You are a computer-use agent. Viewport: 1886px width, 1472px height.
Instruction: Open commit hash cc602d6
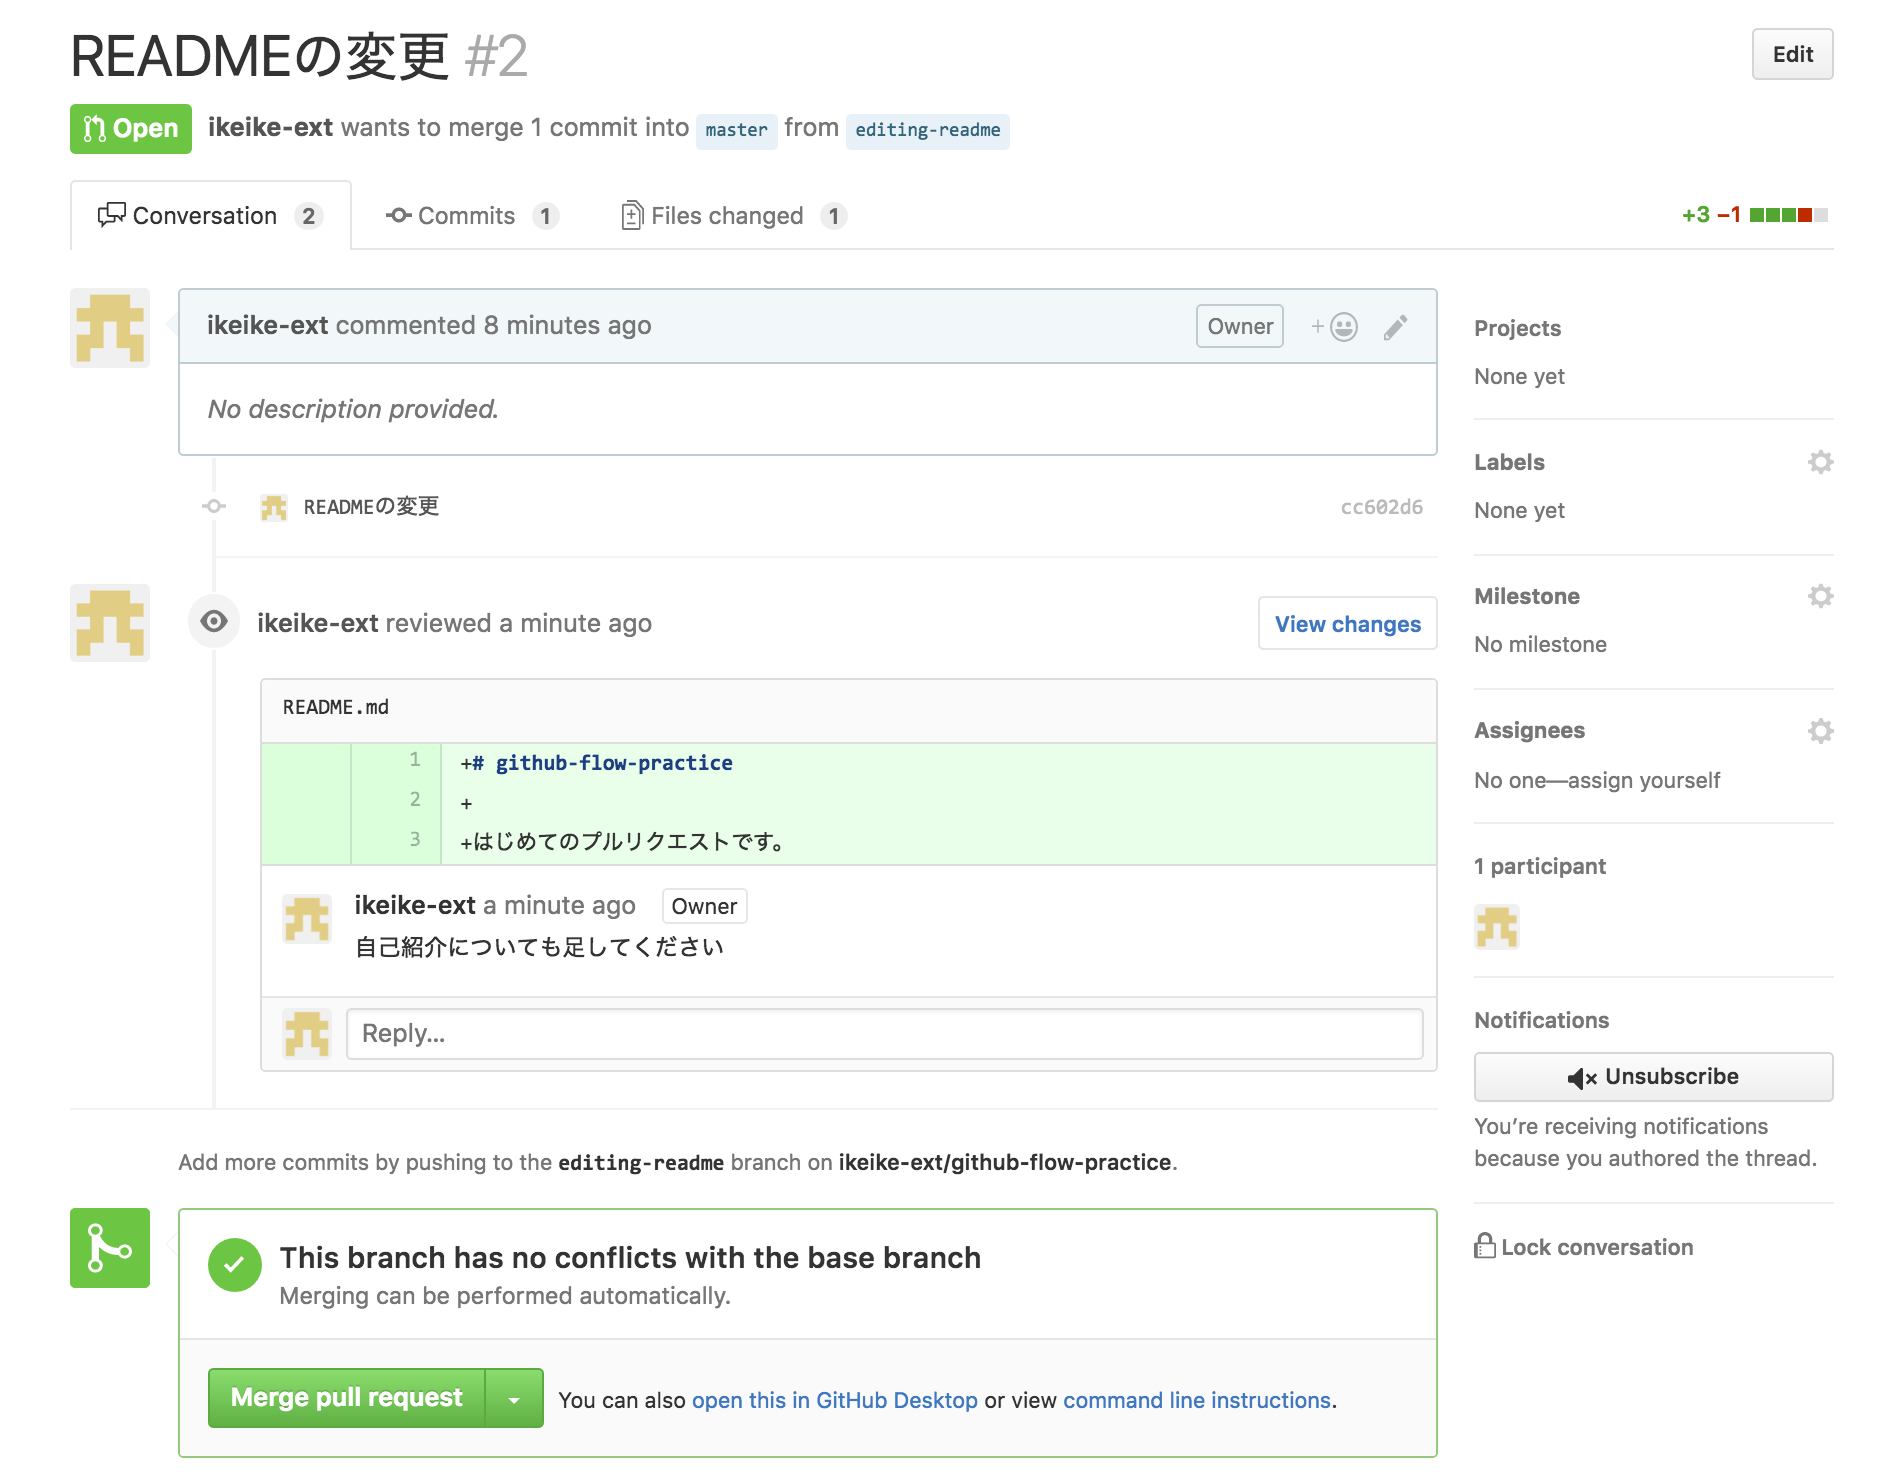(x=1381, y=507)
